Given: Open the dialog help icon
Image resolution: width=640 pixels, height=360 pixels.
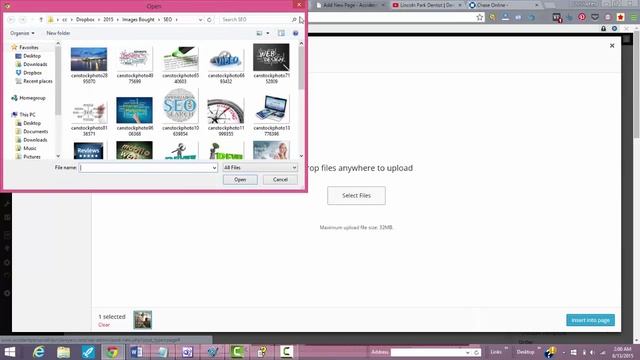Looking at the screenshot, I should click(x=296, y=33).
